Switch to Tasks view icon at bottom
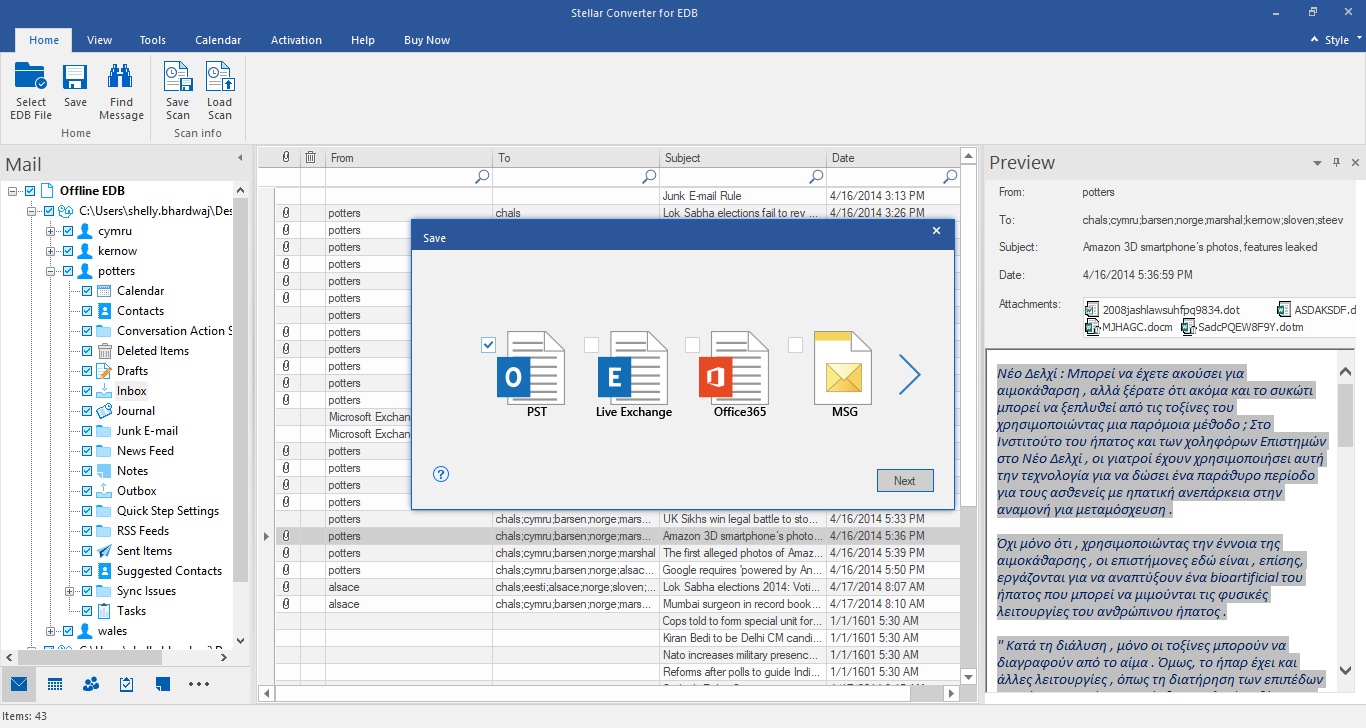Image resolution: width=1366 pixels, height=728 pixels. coord(127,684)
